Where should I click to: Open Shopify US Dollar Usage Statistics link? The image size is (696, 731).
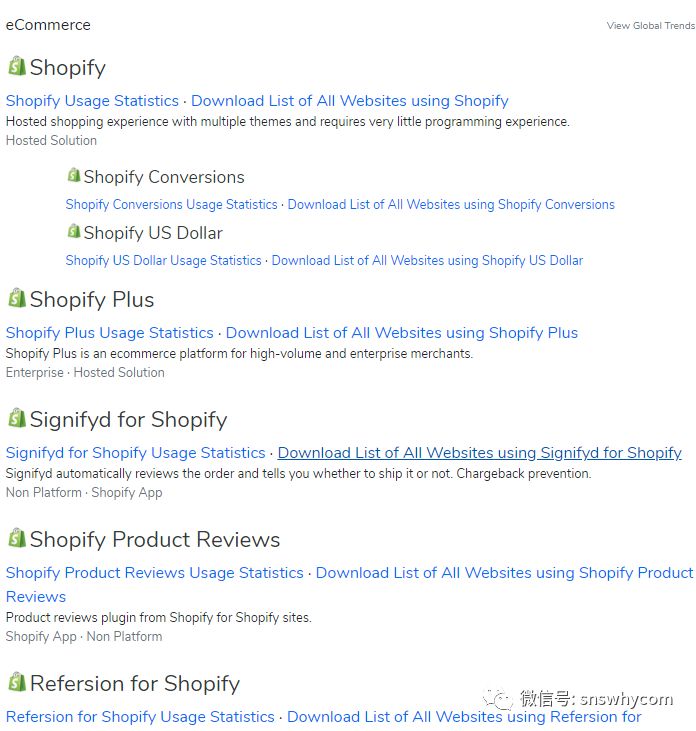[x=163, y=261]
